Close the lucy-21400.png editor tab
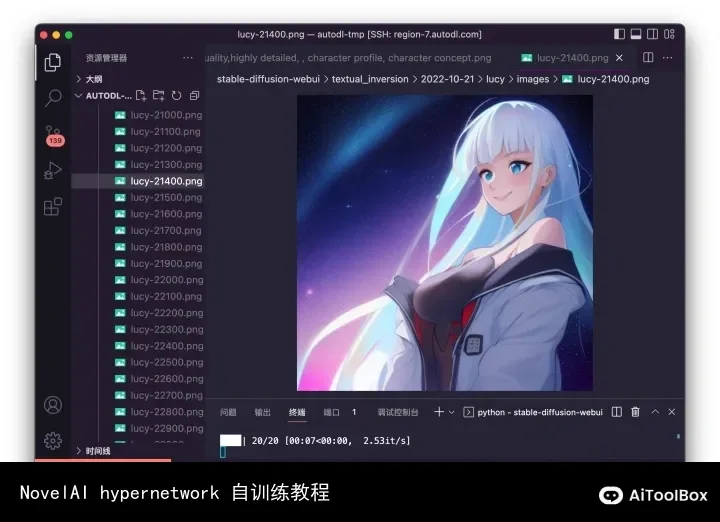This screenshot has height=522, width=720. (x=619, y=58)
